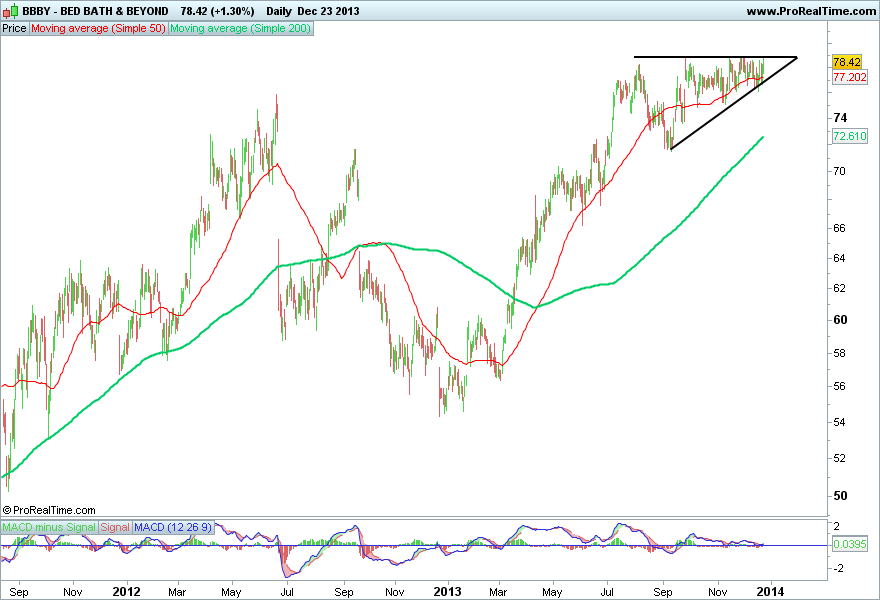Click the Jul label after 2012 on time axis

287,592
